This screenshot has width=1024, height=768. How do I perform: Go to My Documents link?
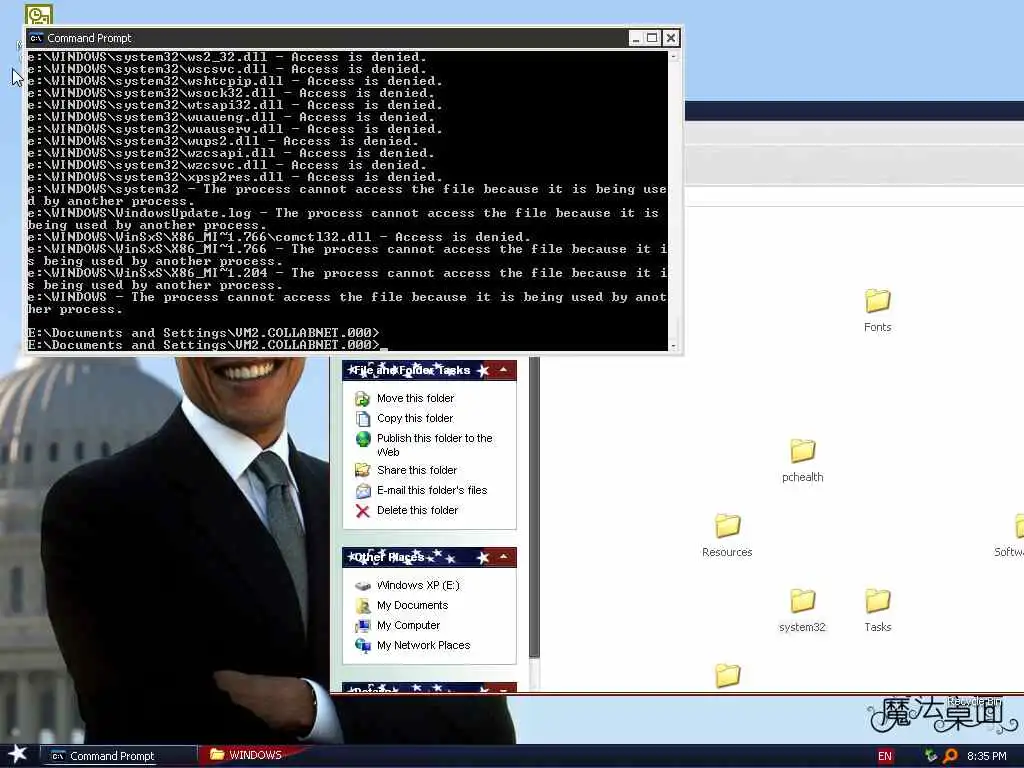[x=412, y=605]
